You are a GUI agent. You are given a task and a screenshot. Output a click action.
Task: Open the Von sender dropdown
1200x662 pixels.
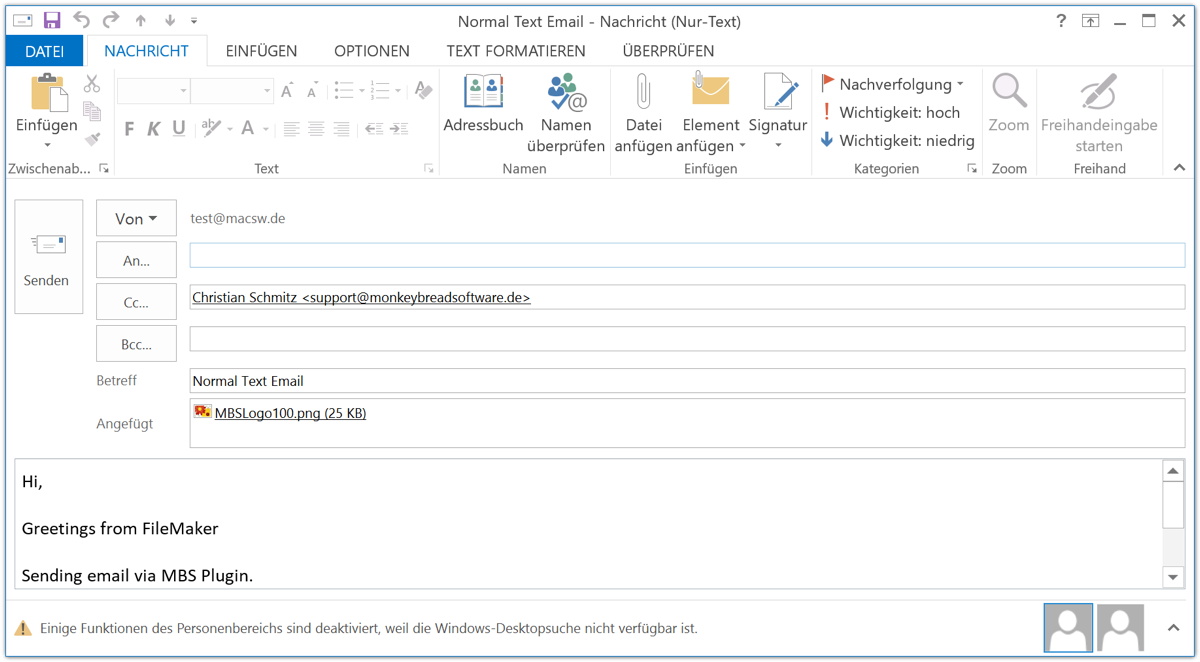tap(136, 218)
